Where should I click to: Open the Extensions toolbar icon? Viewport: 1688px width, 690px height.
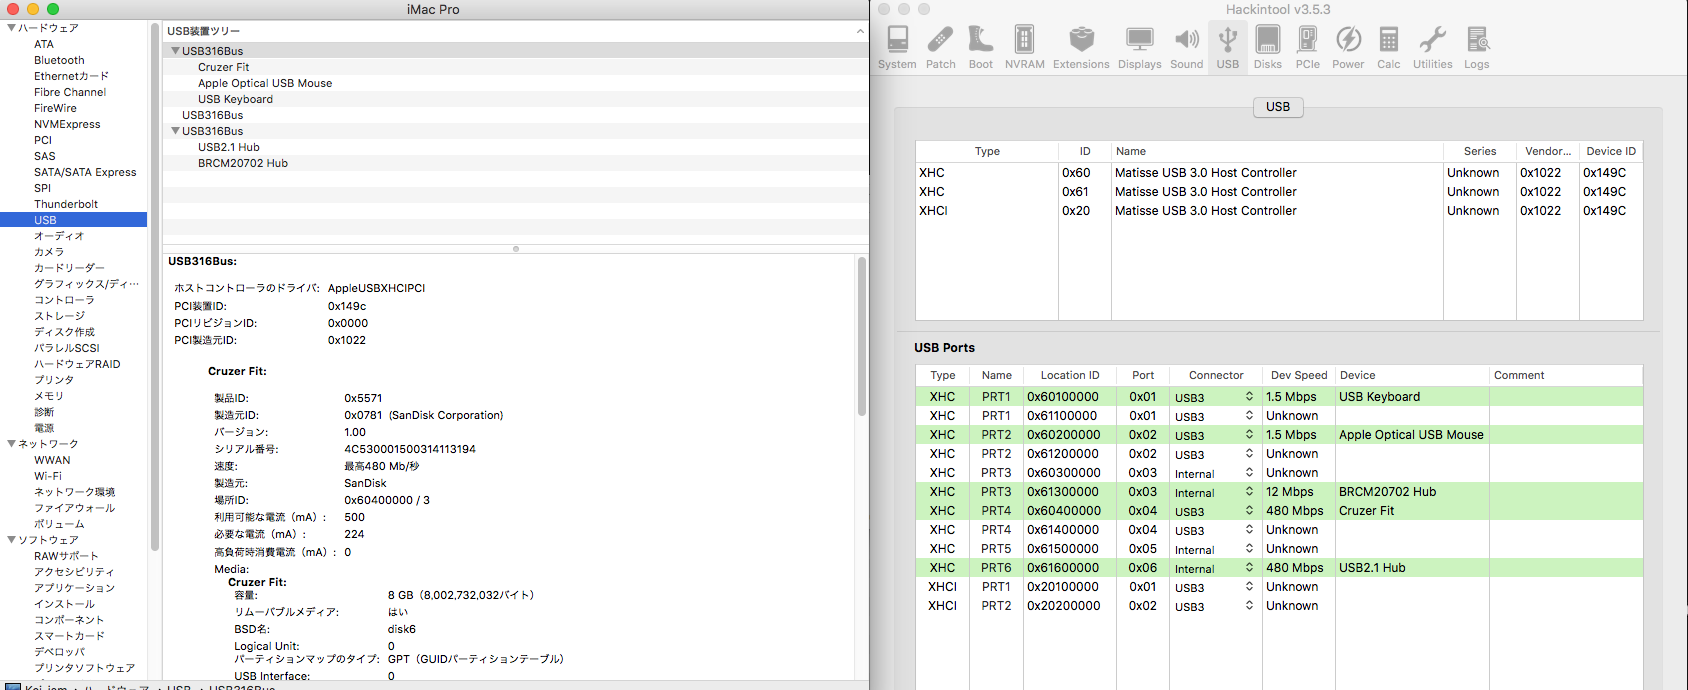click(1080, 47)
